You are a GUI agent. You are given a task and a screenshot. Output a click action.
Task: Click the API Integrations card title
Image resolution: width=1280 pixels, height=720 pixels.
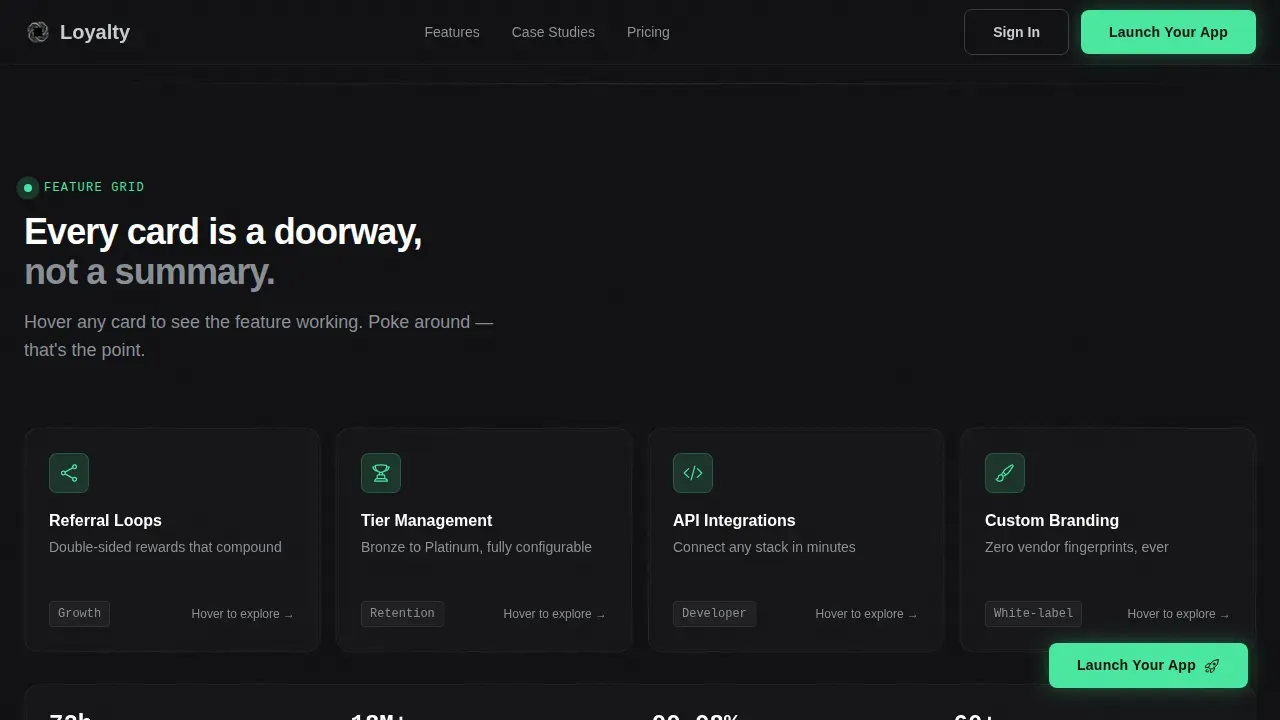(734, 520)
